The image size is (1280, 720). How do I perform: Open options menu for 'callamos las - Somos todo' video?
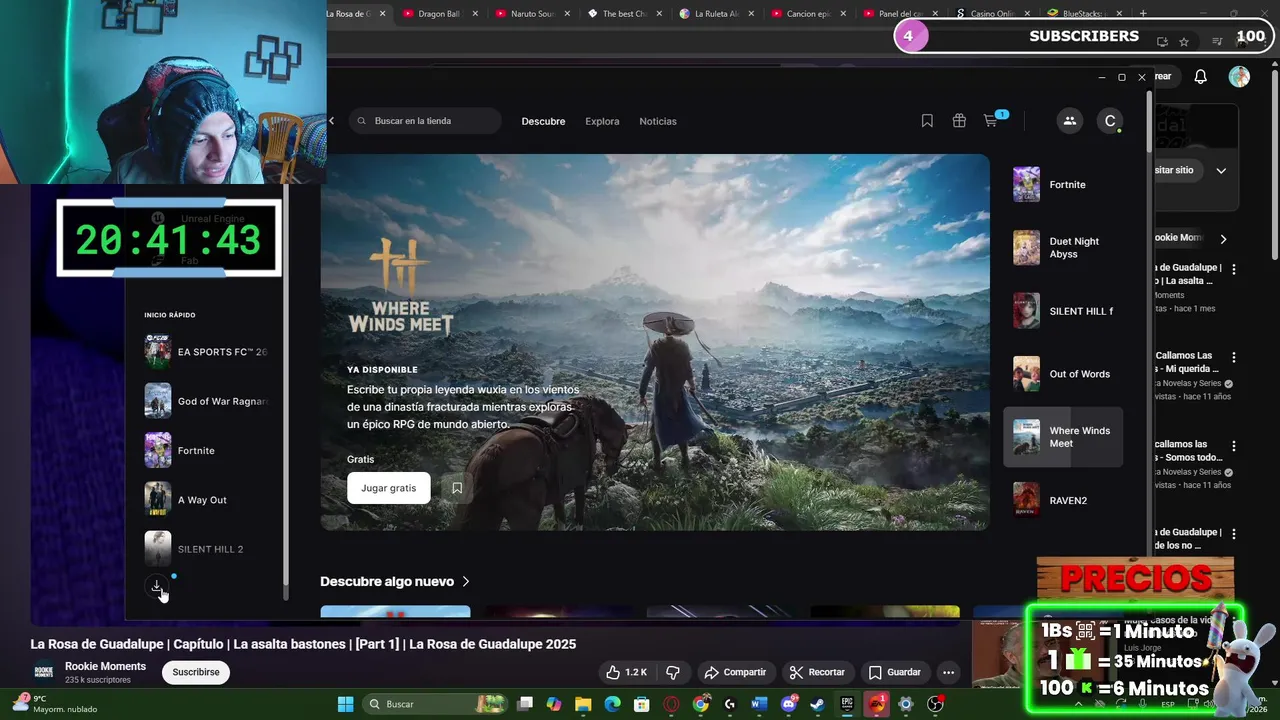(1234, 445)
